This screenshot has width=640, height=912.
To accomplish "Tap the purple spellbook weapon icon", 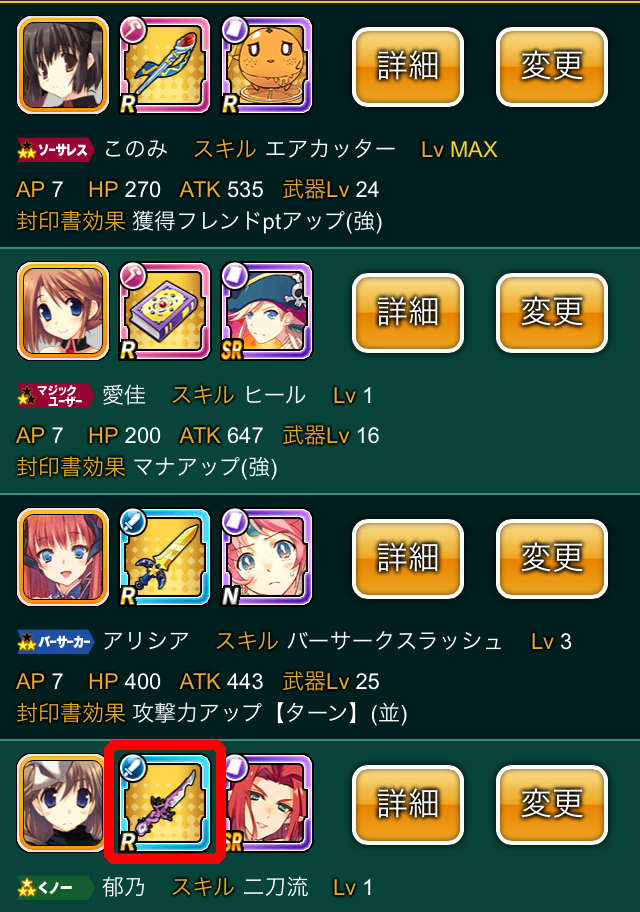I will coord(165,311).
